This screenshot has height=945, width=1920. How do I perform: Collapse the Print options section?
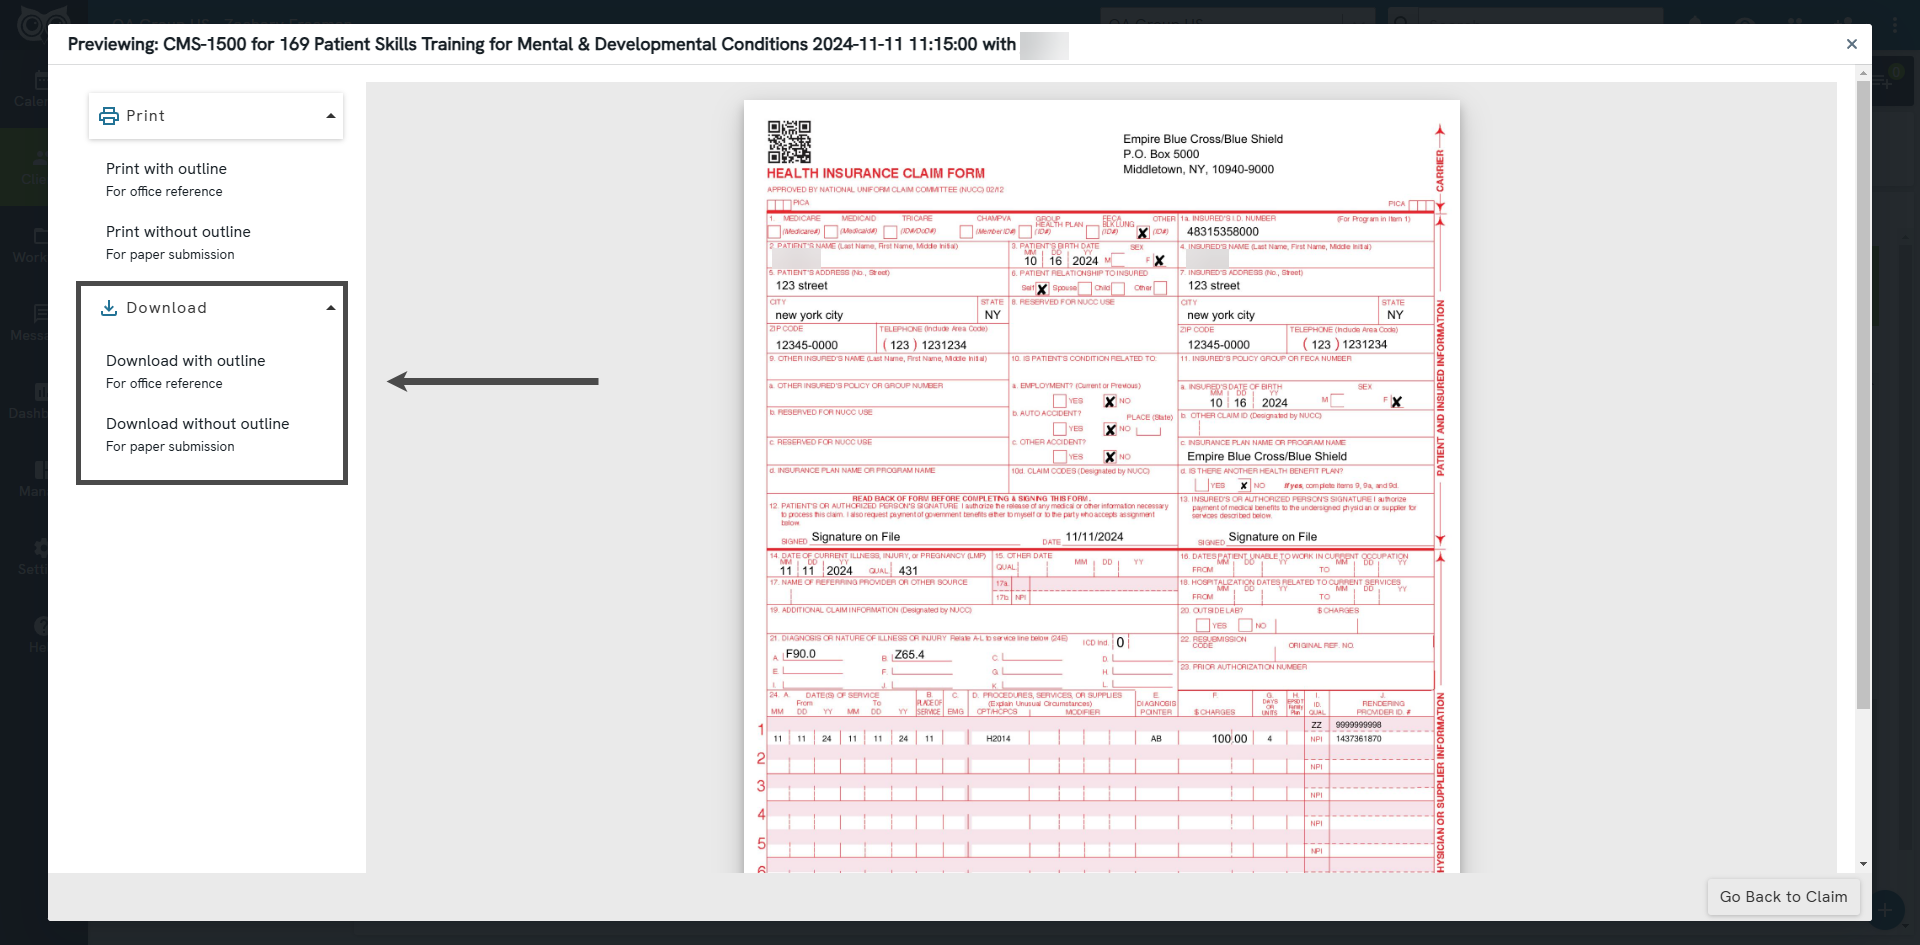[x=330, y=116]
